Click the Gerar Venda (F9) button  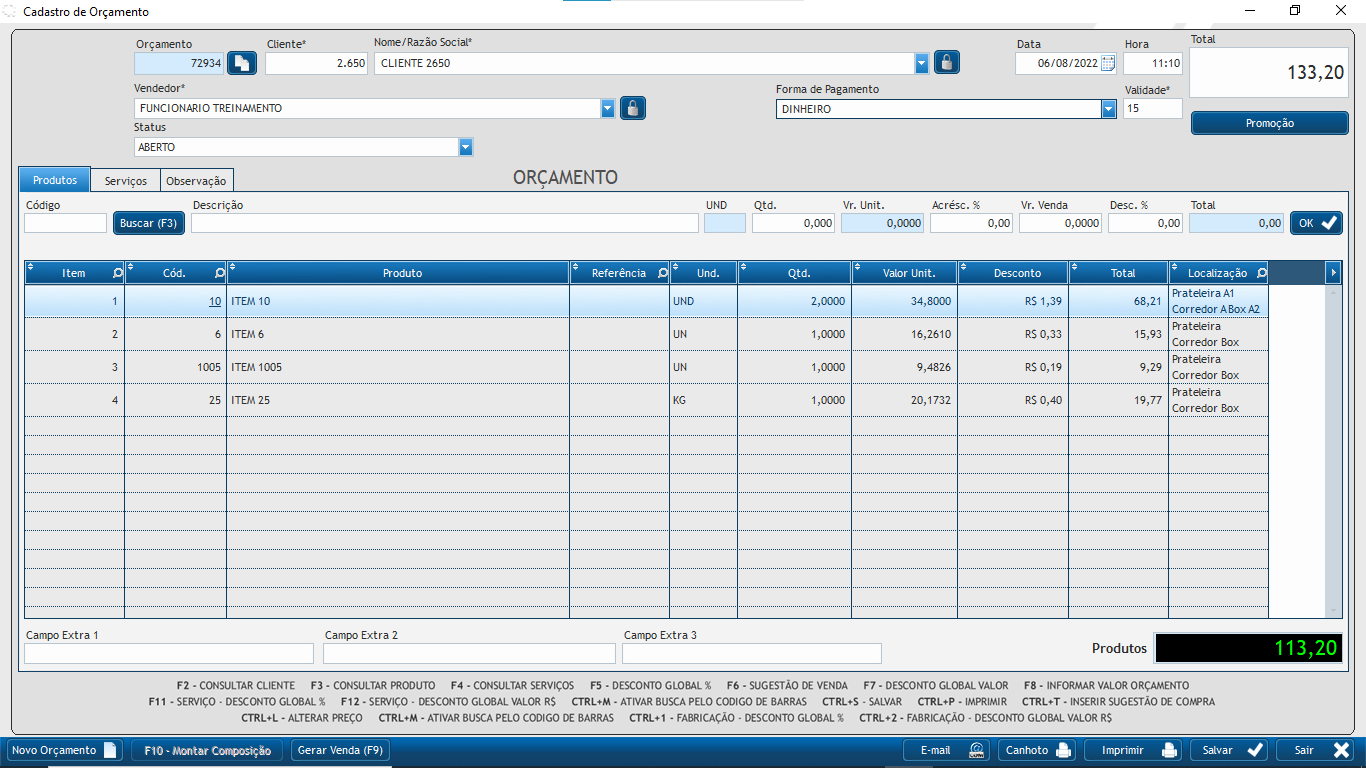coord(340,750)
